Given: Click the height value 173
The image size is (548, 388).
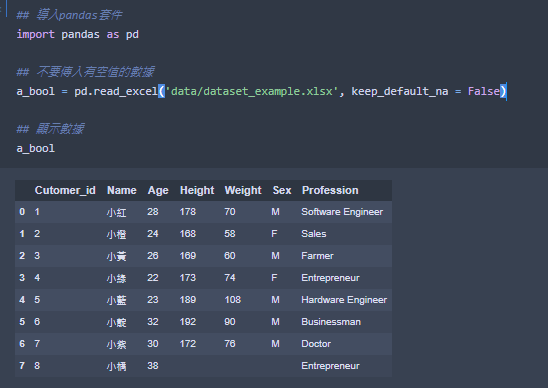Looking at the screenshot, I should [188, 278].
